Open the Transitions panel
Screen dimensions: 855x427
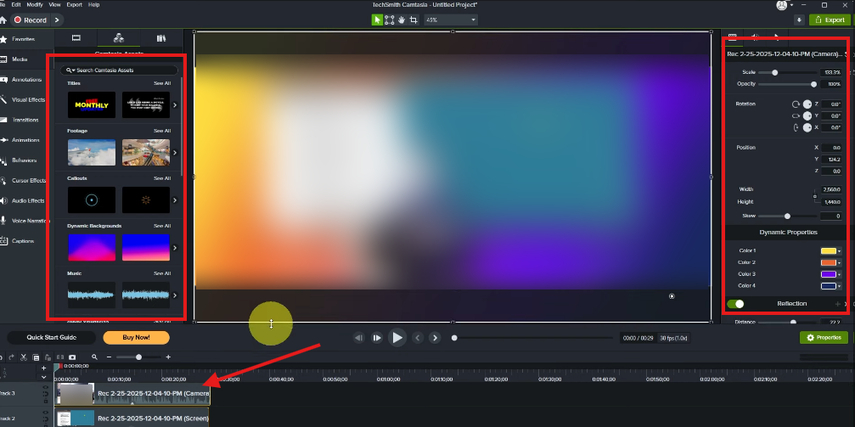coord(21,120)
